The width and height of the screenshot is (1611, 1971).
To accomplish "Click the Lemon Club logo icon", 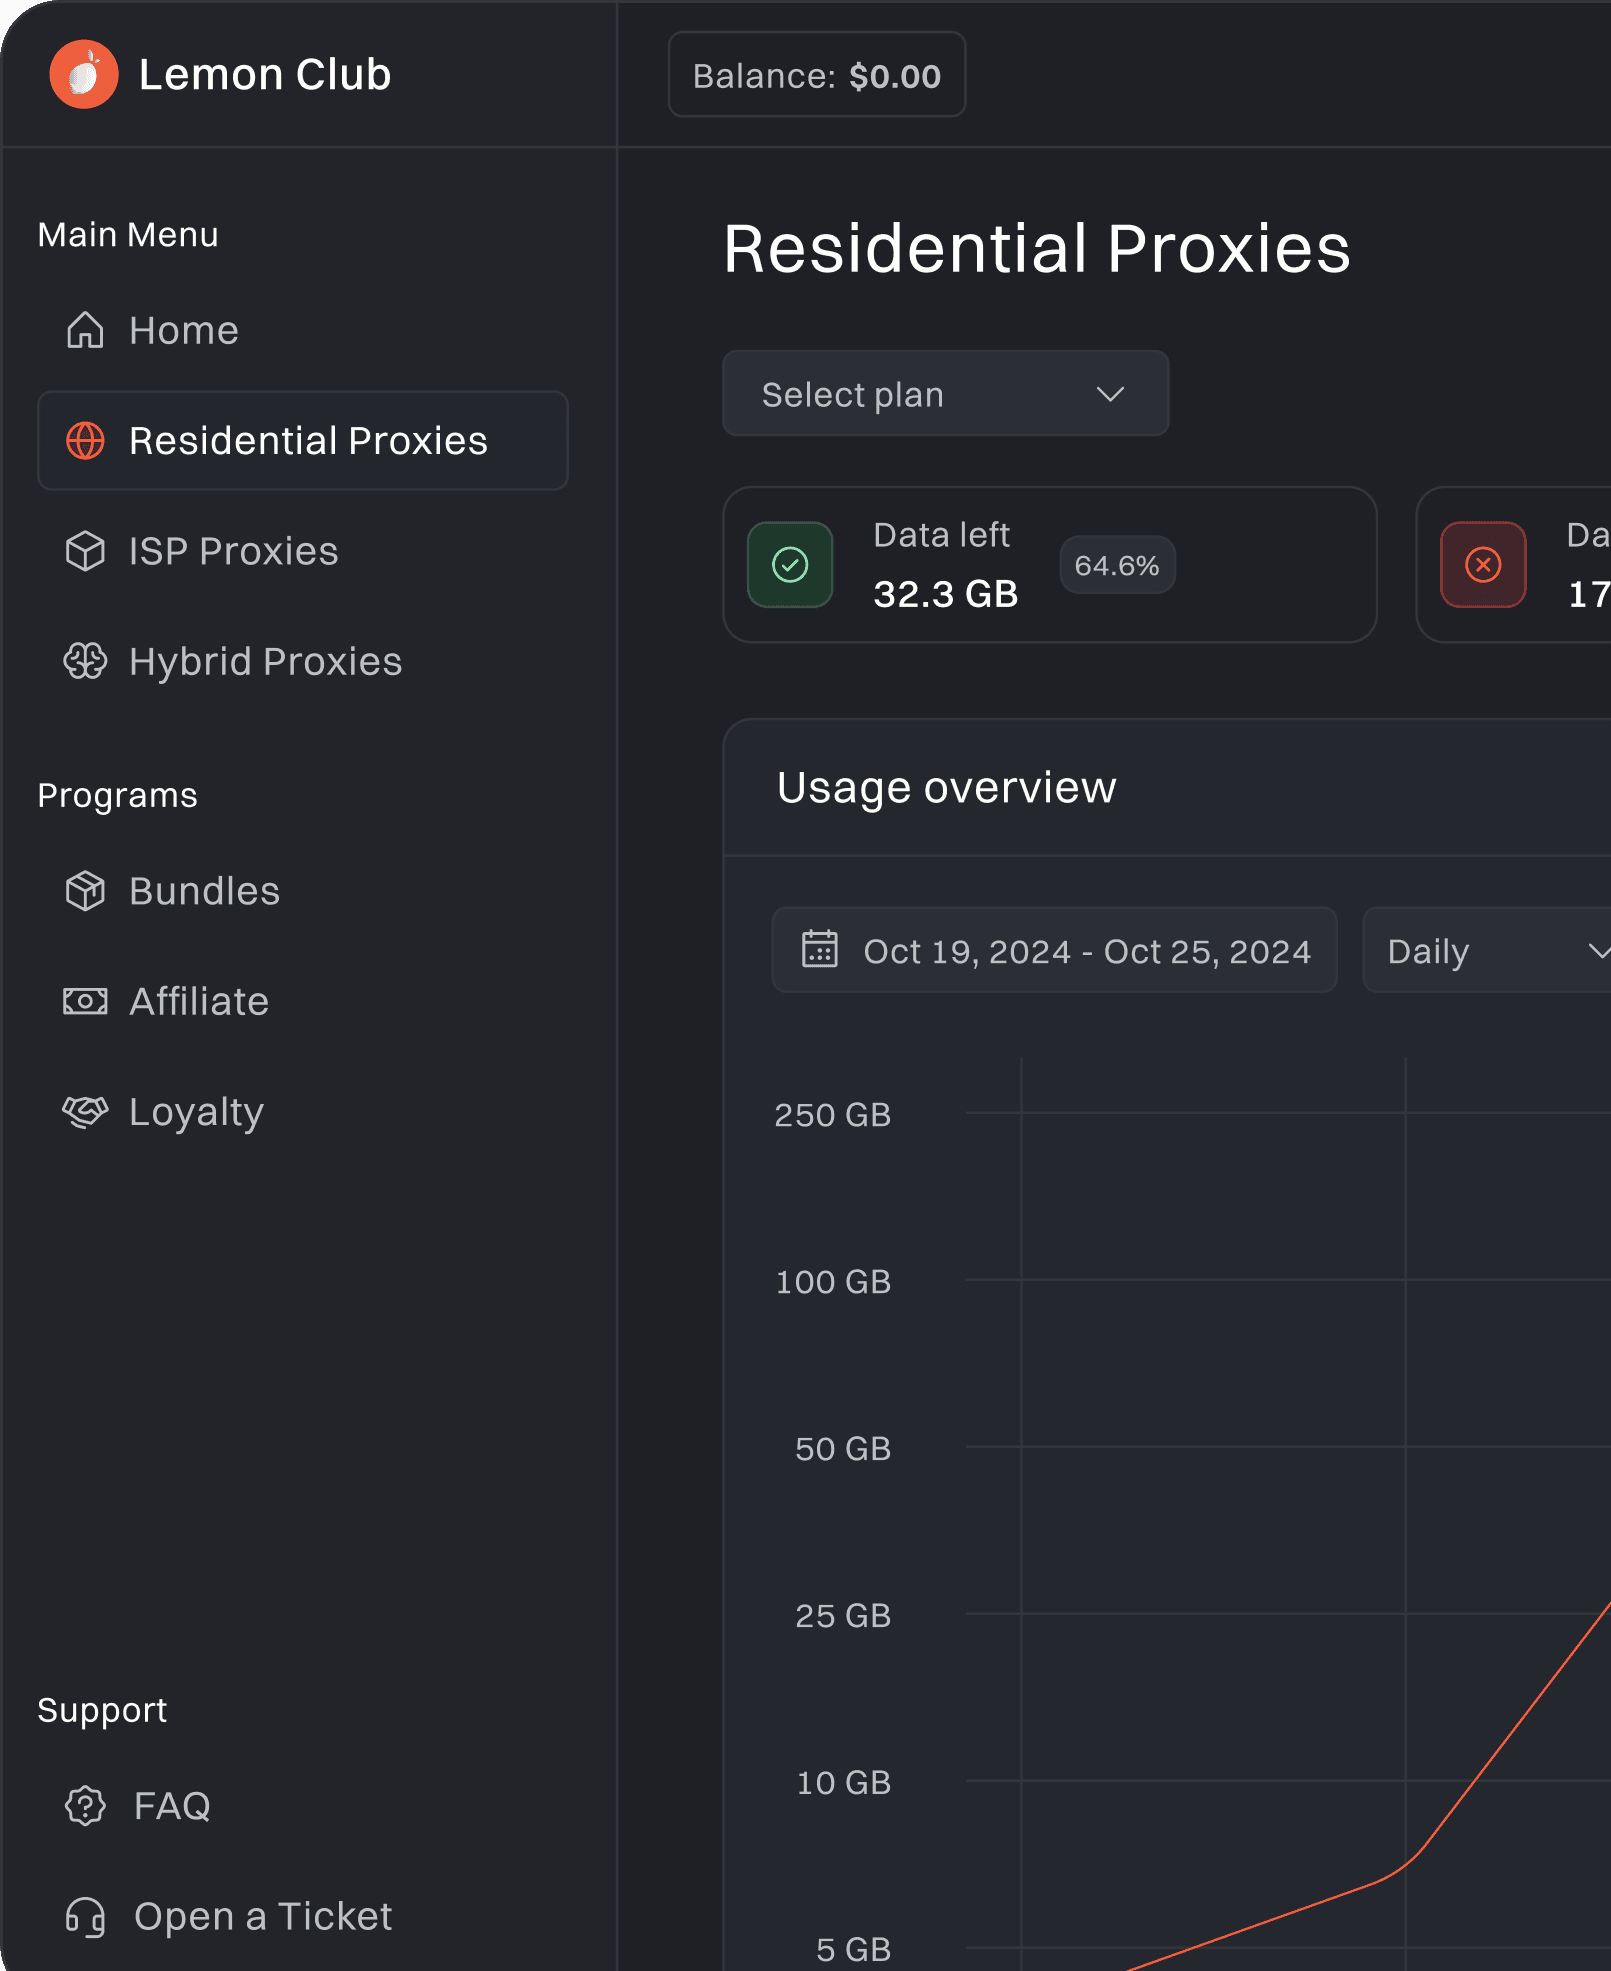I will tap(84, 74).
